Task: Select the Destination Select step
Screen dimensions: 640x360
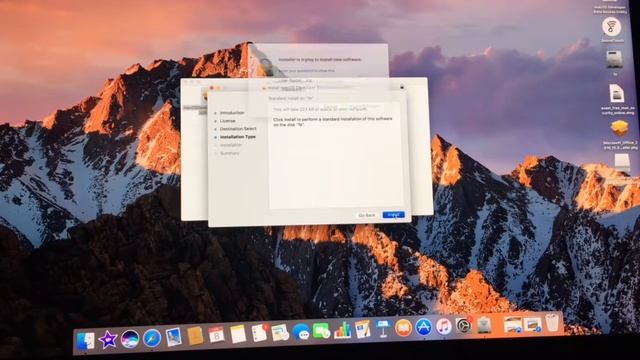Action: (238, 129)
